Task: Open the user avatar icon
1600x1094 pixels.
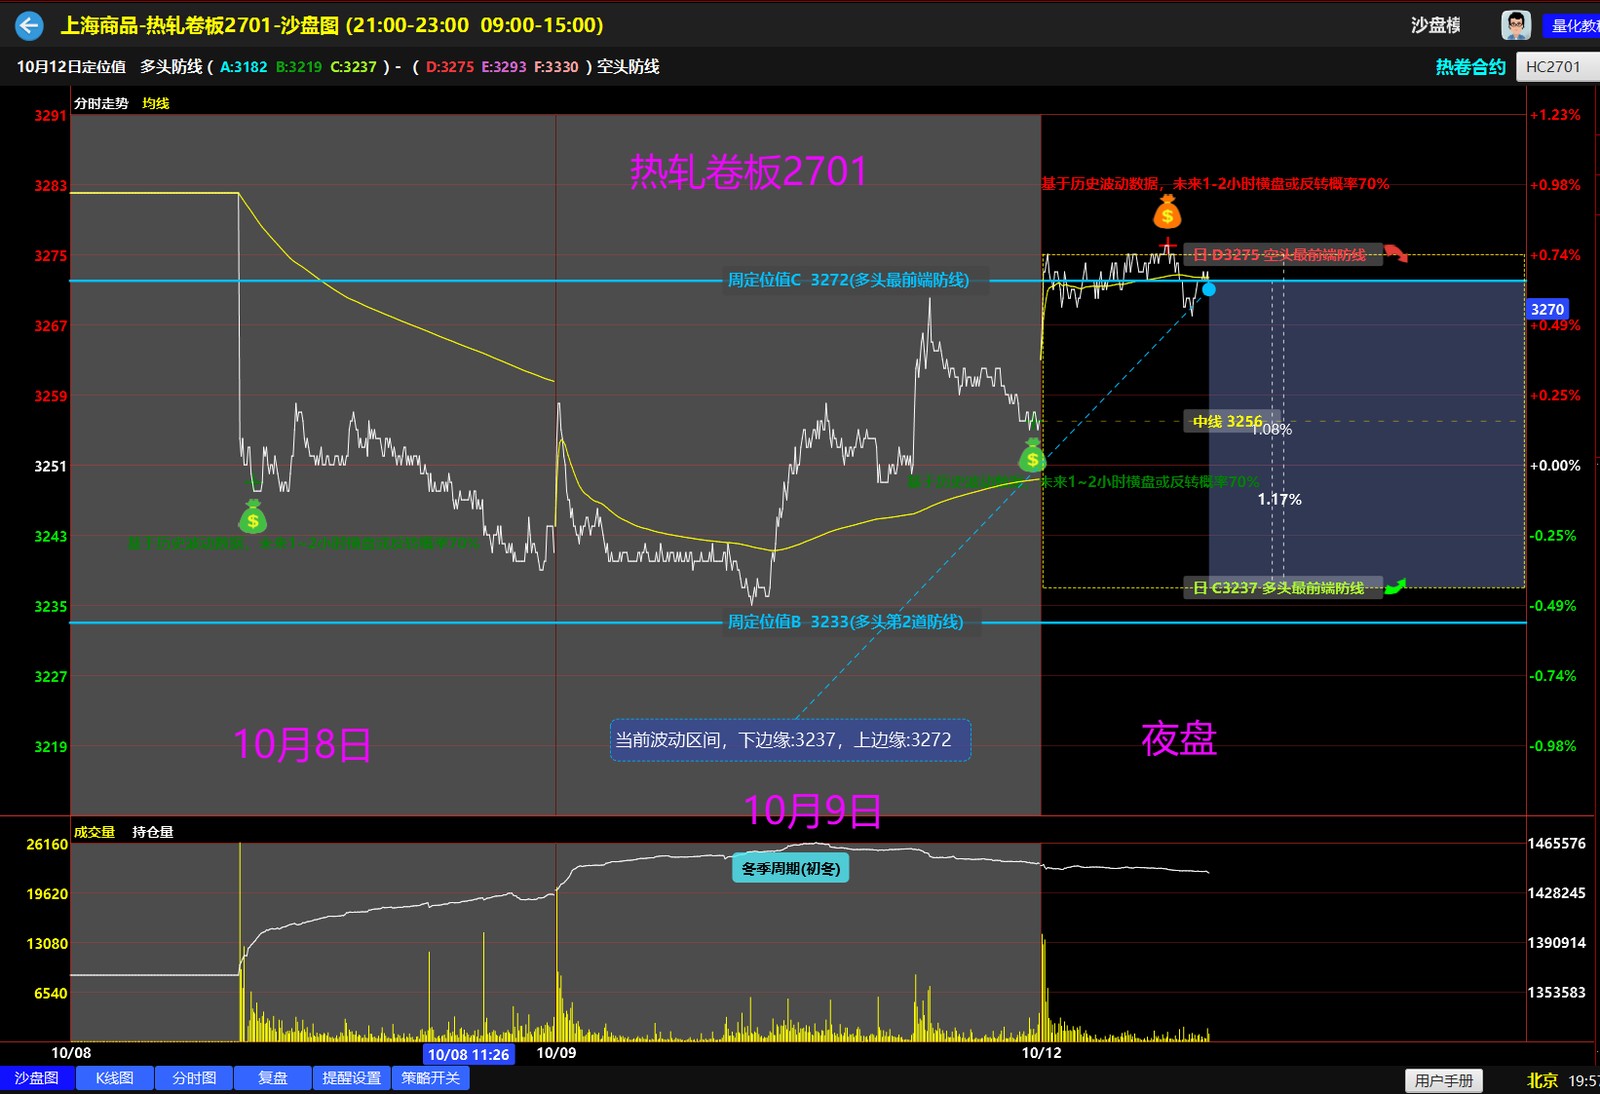Action: pos(1516,25)
